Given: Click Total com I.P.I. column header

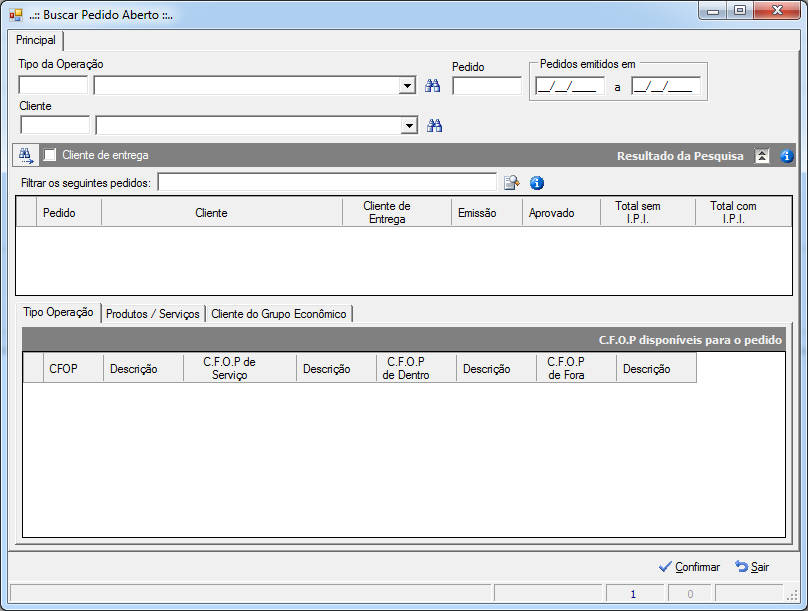Looking at the screenshot, I should coord(744,212).
